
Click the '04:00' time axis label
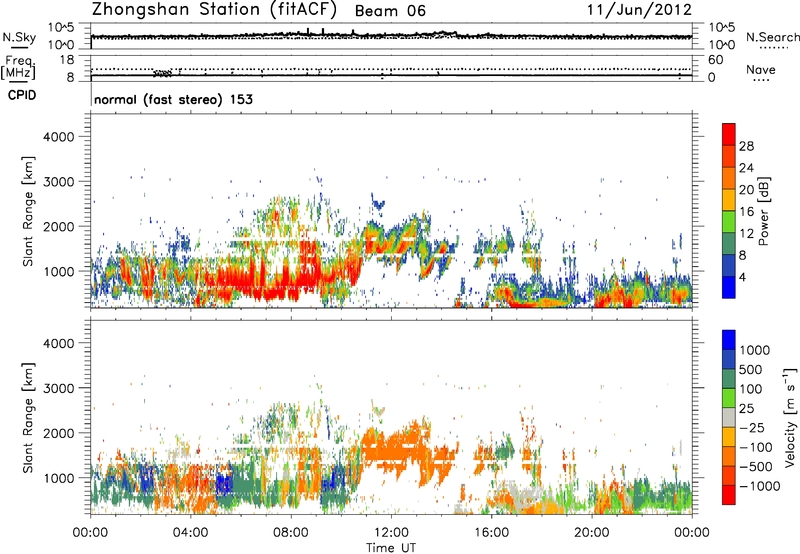[x=190, y=533]
